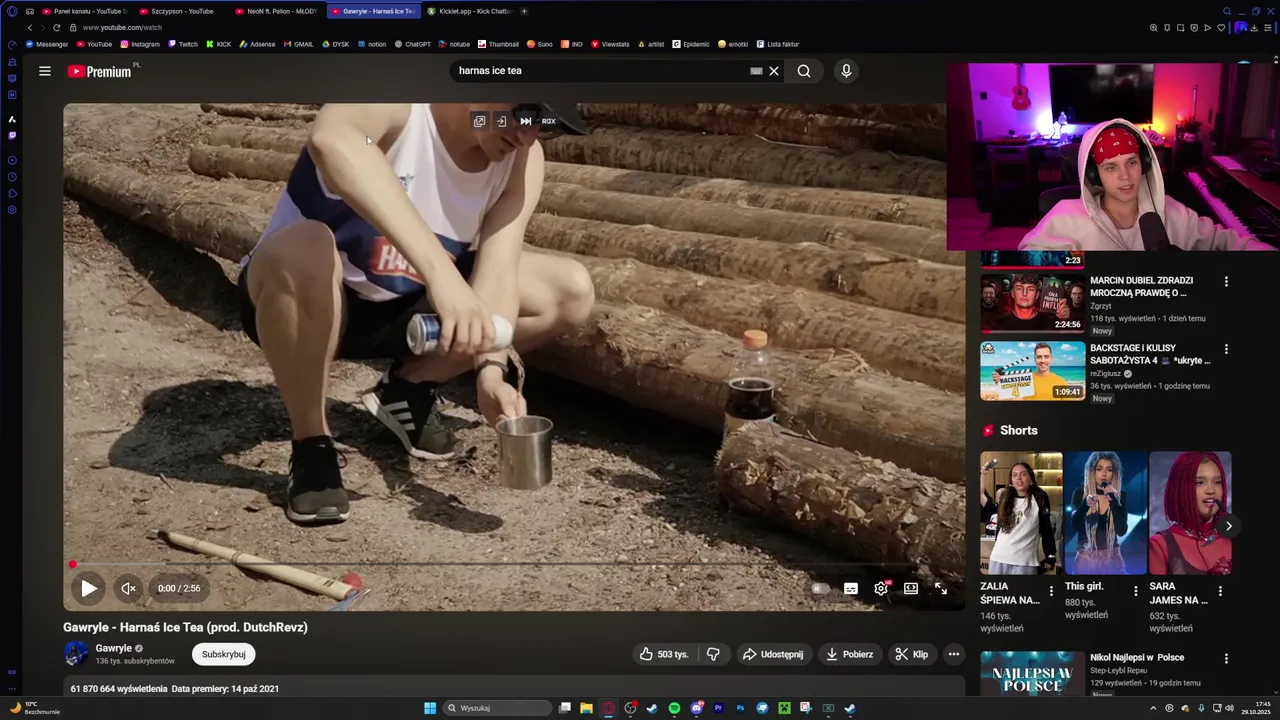Click the YouTube Premium logo

tap(100, 71)
